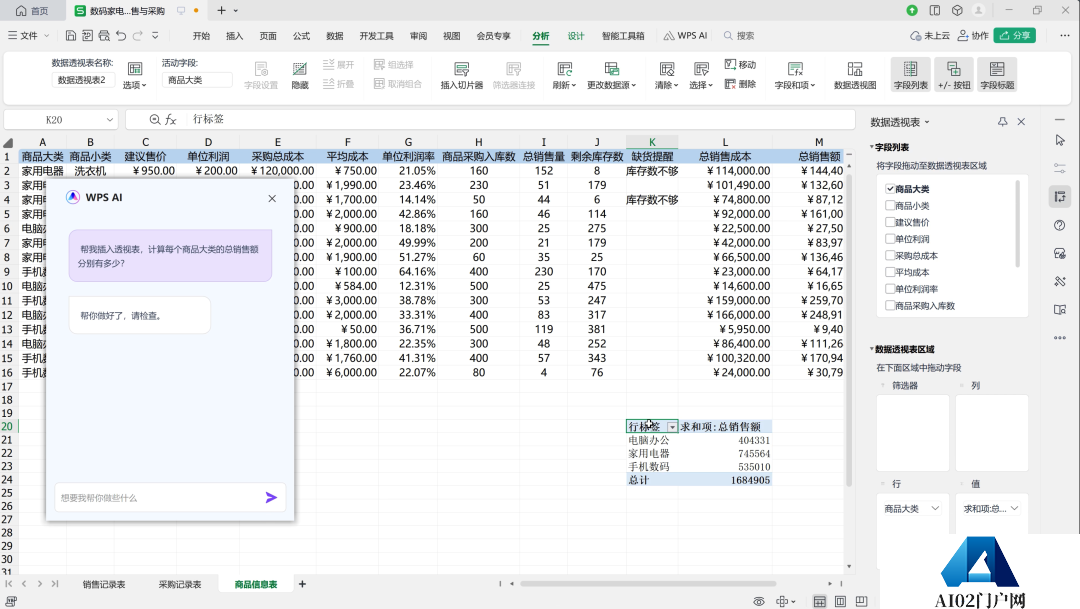
Task: Open the 行标签 filter dropdown in pivot table
Action: pyautogui.click(x=672, y=427)
